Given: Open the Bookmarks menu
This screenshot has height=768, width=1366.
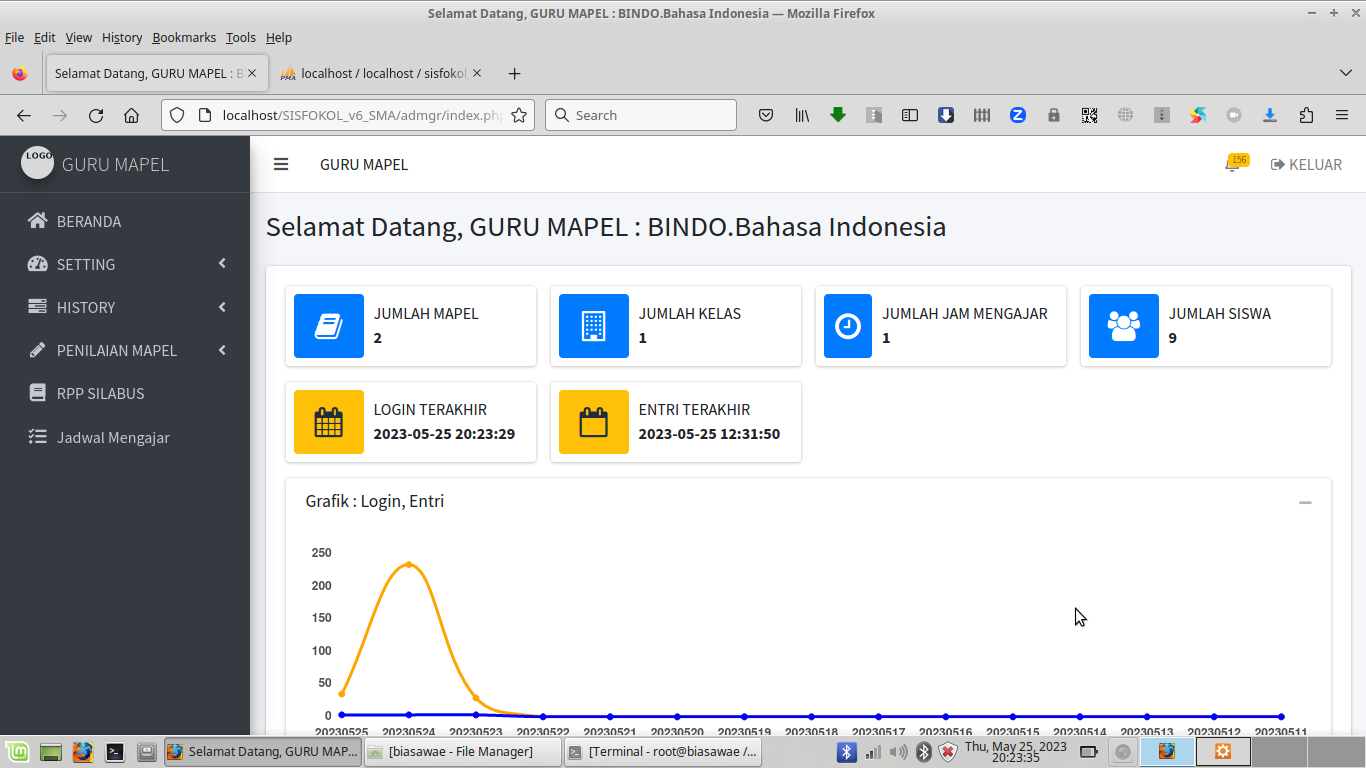Looking at the screenshot, I should [x=184, y=37].
